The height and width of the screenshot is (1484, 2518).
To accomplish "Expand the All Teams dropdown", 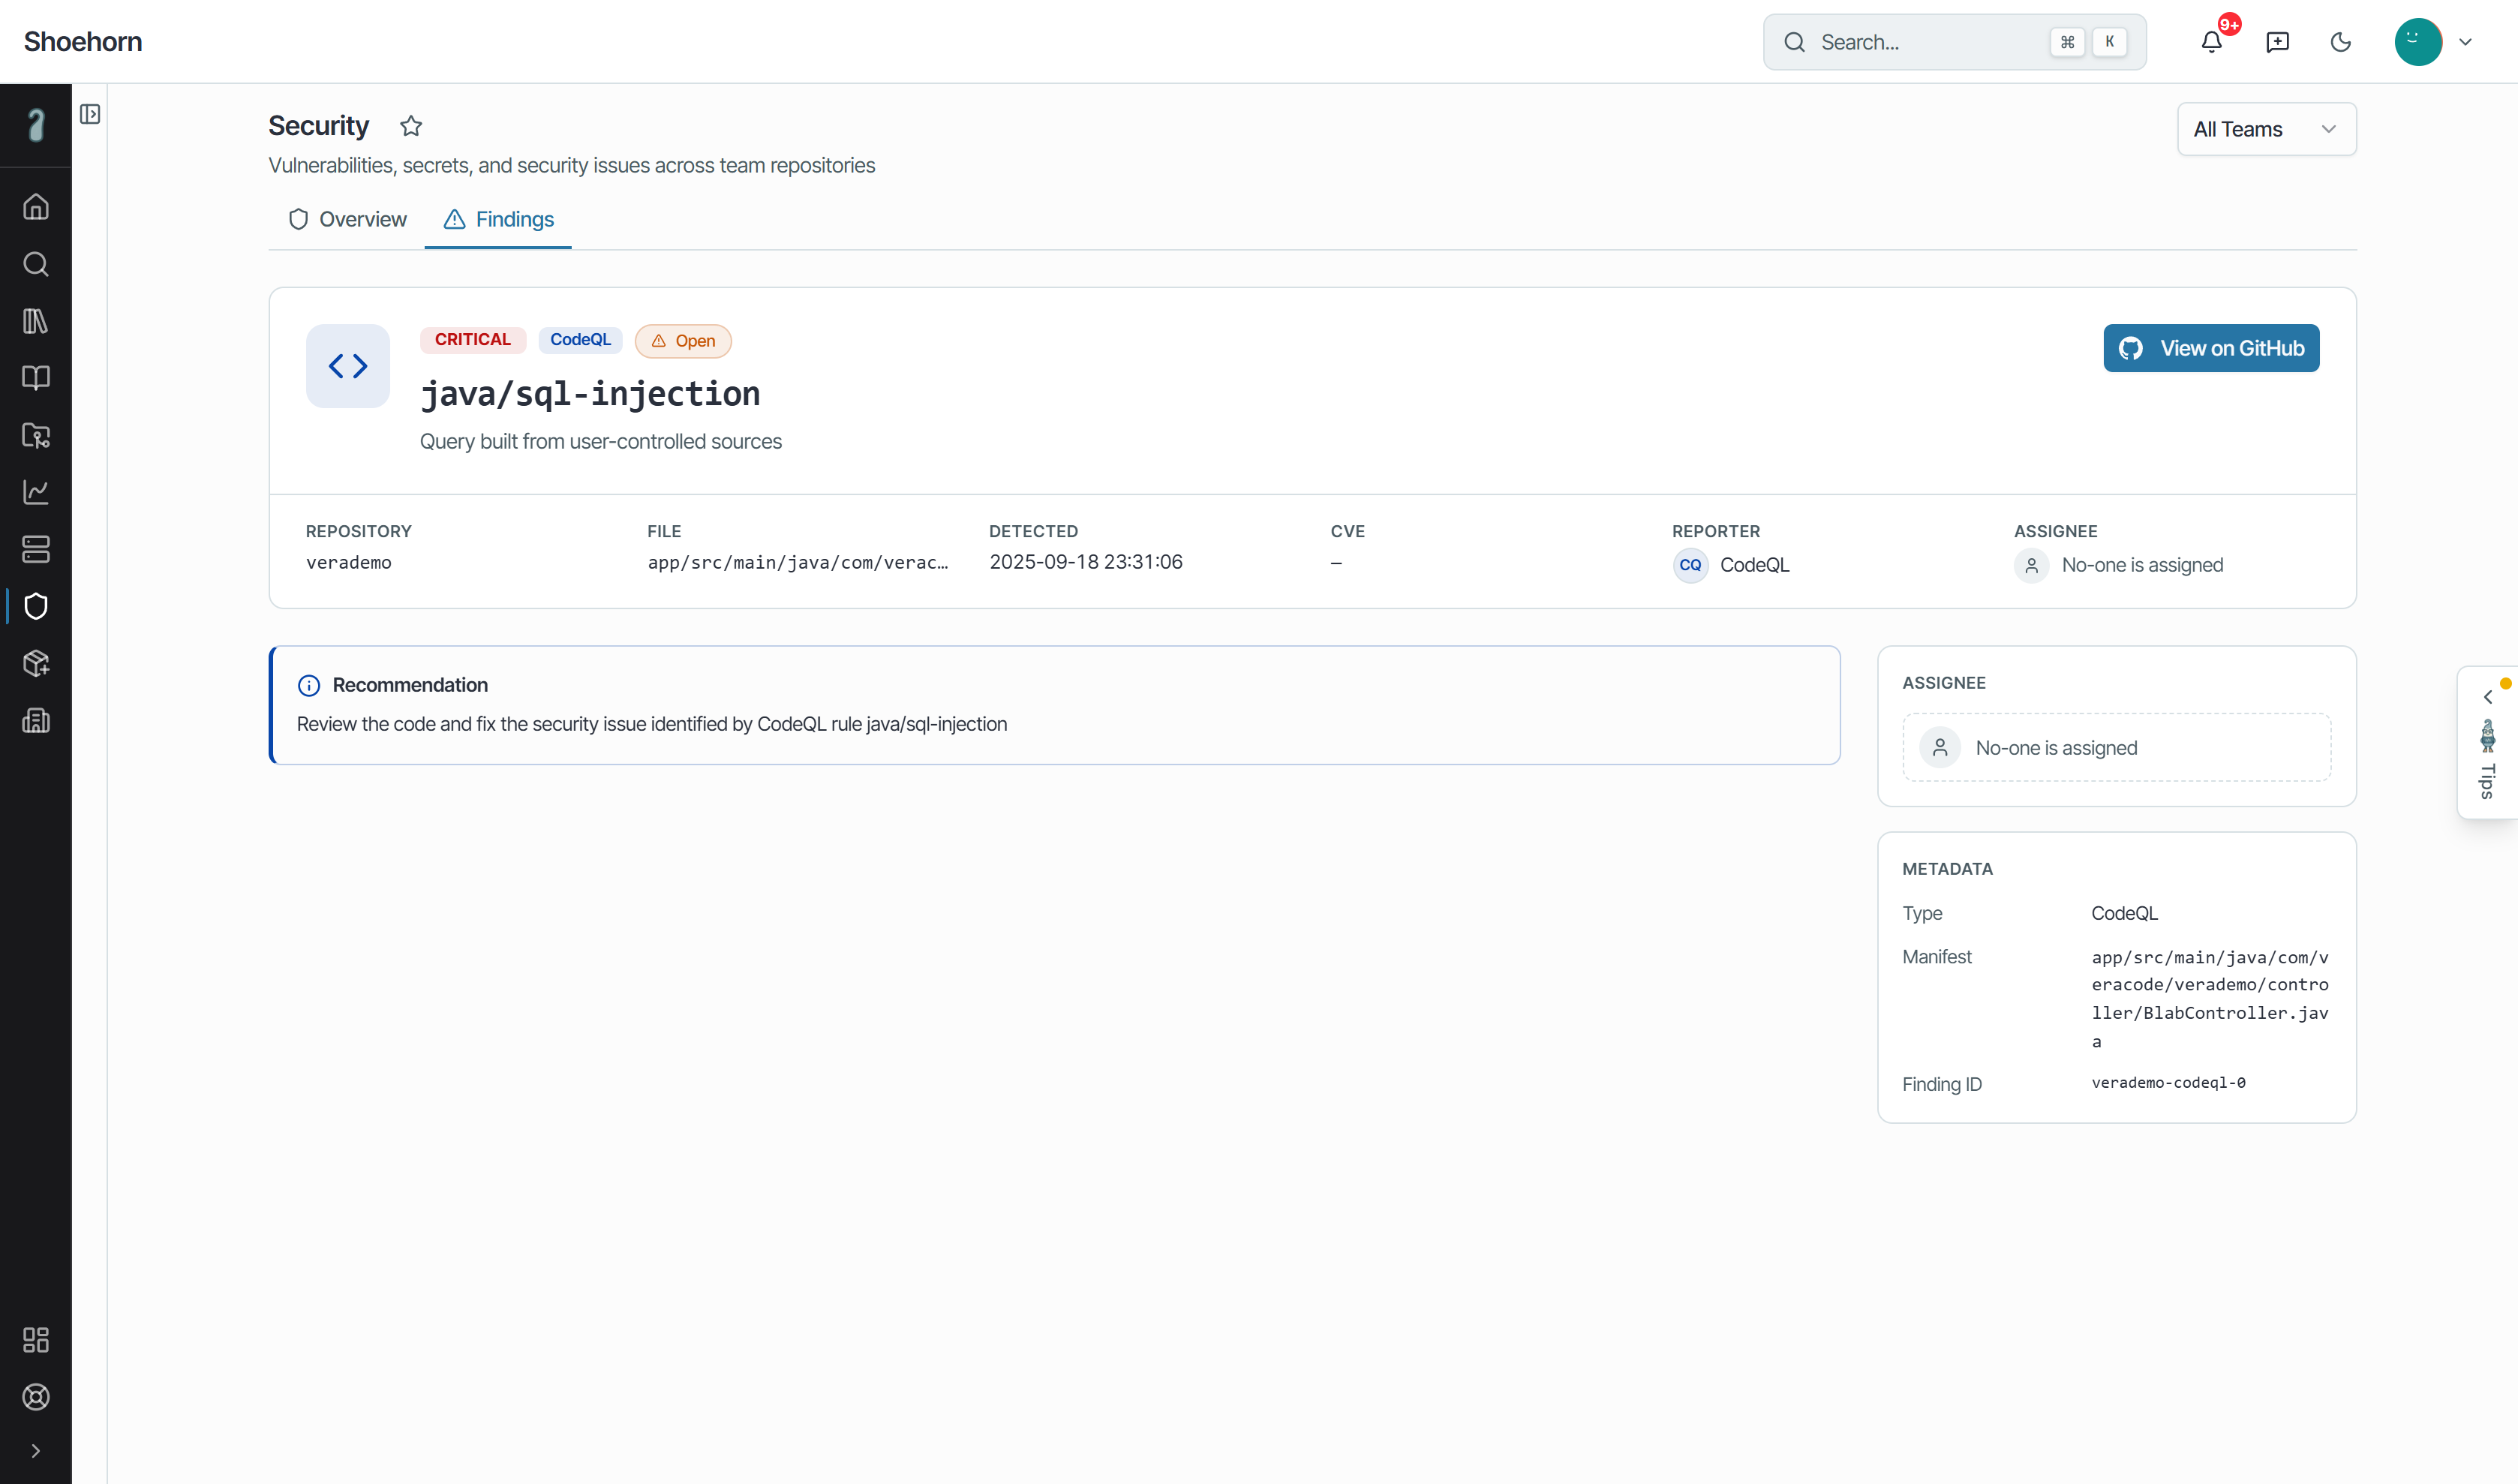I will 2267,129.
